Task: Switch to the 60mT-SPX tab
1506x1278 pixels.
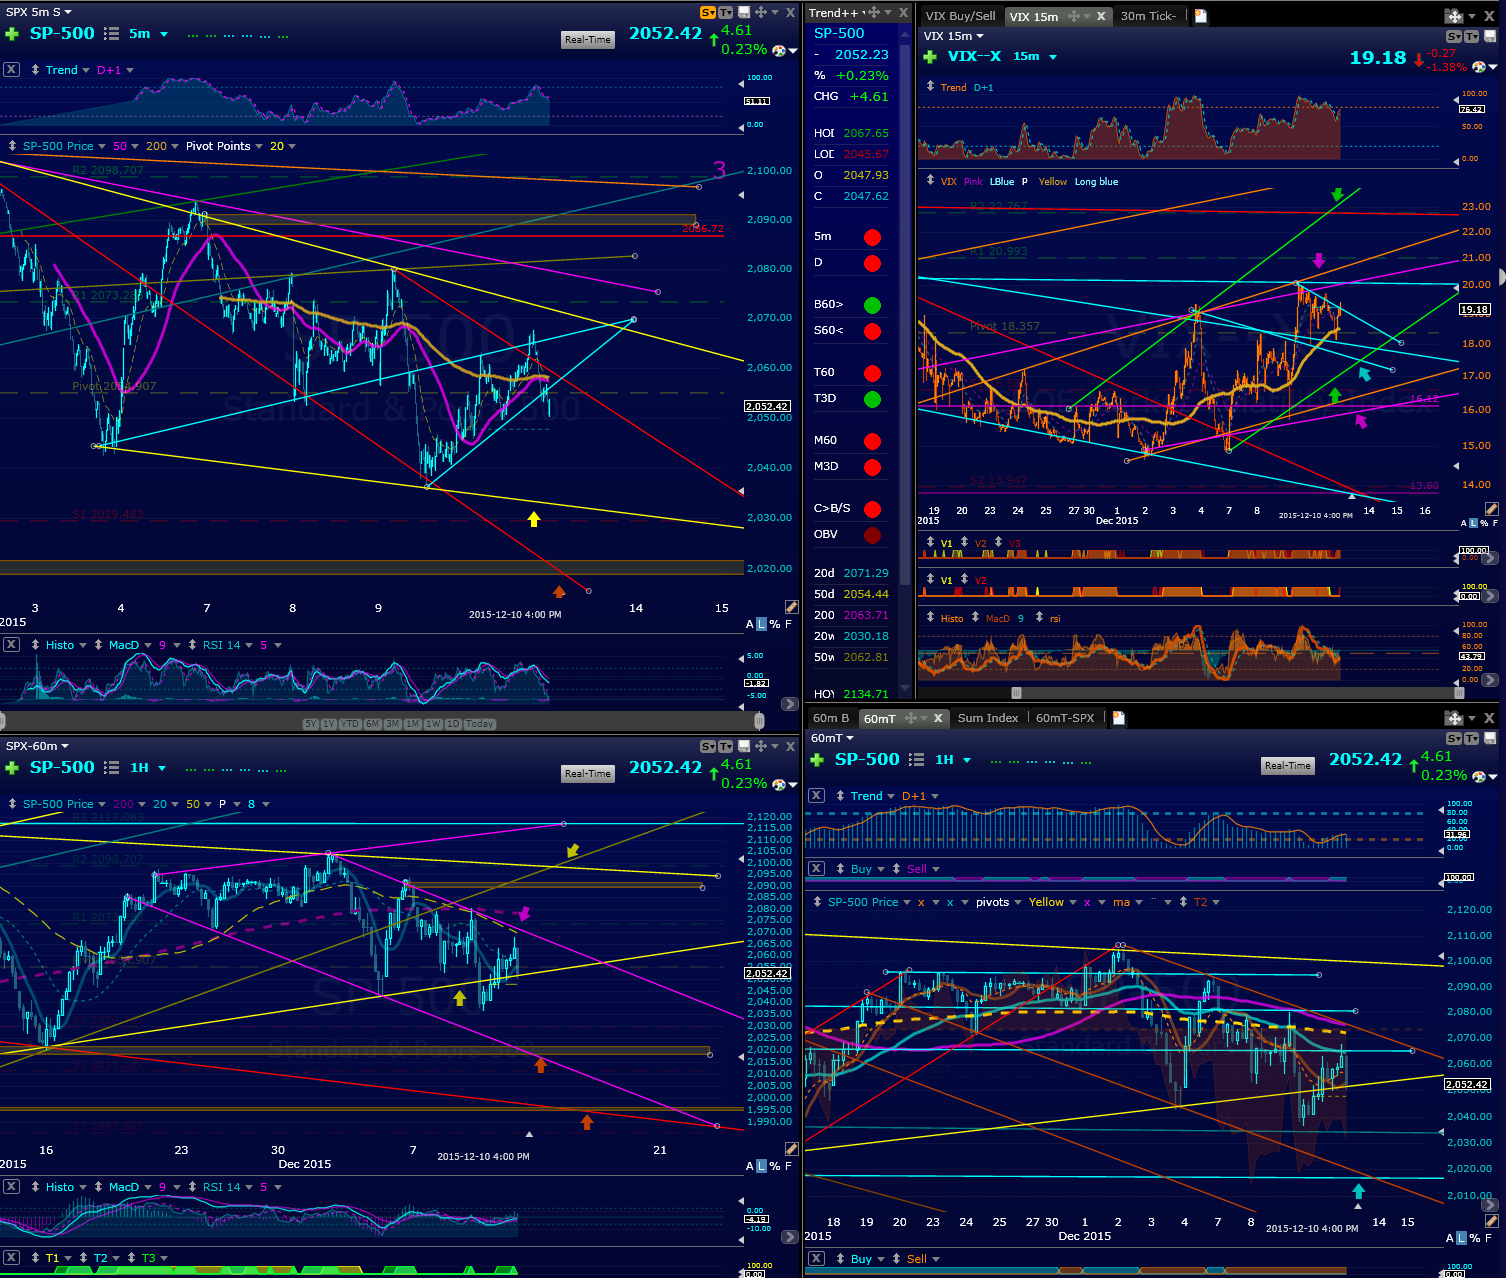Action: point(1065,718)
